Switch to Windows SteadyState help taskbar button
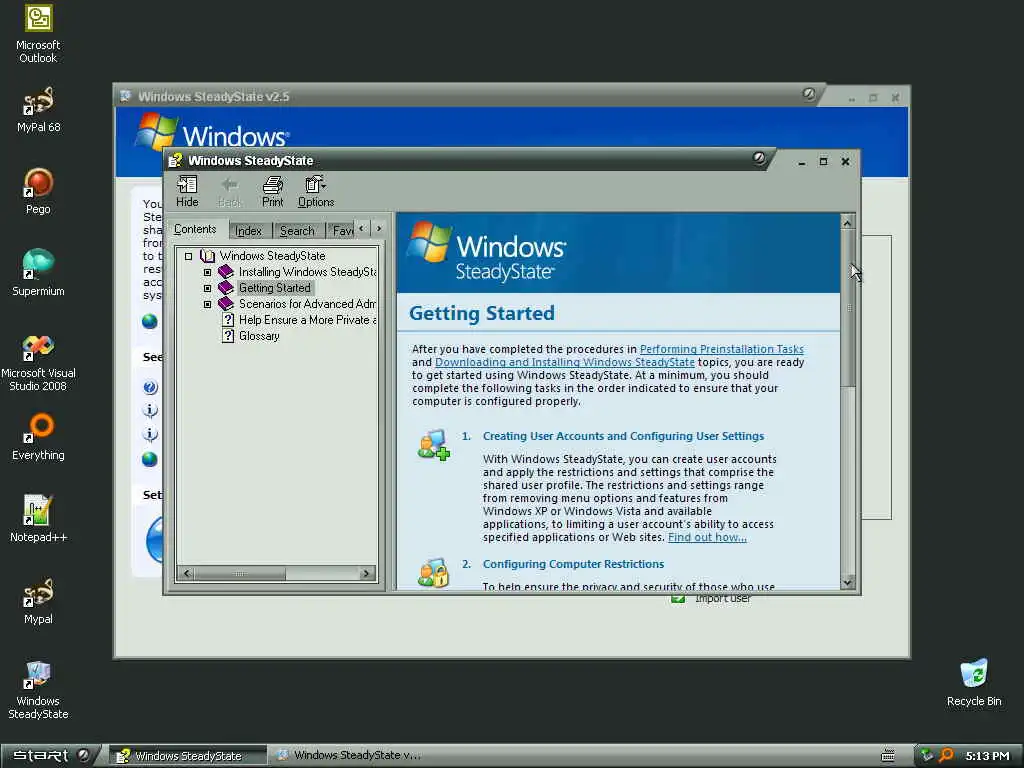 pos(187,756)
